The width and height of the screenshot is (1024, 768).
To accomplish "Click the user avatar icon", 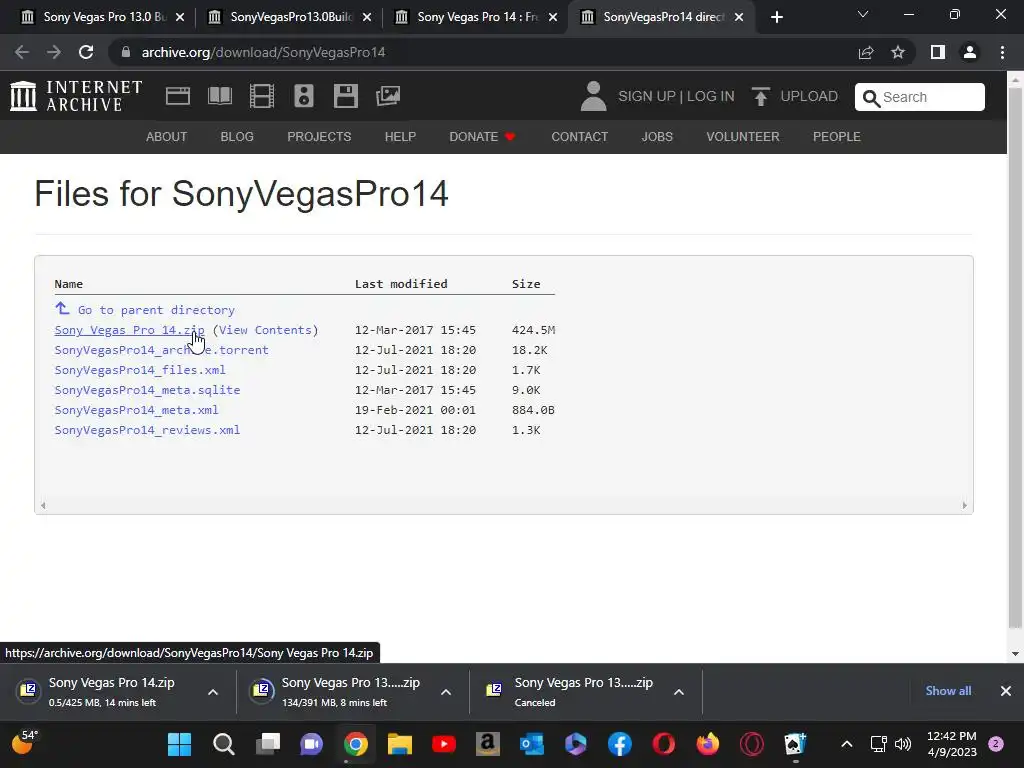I will 593,96.
